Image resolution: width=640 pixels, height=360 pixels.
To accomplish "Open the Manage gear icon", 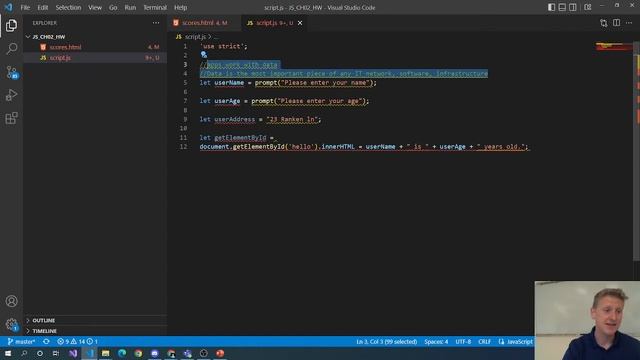I will [x=11, y=324].
